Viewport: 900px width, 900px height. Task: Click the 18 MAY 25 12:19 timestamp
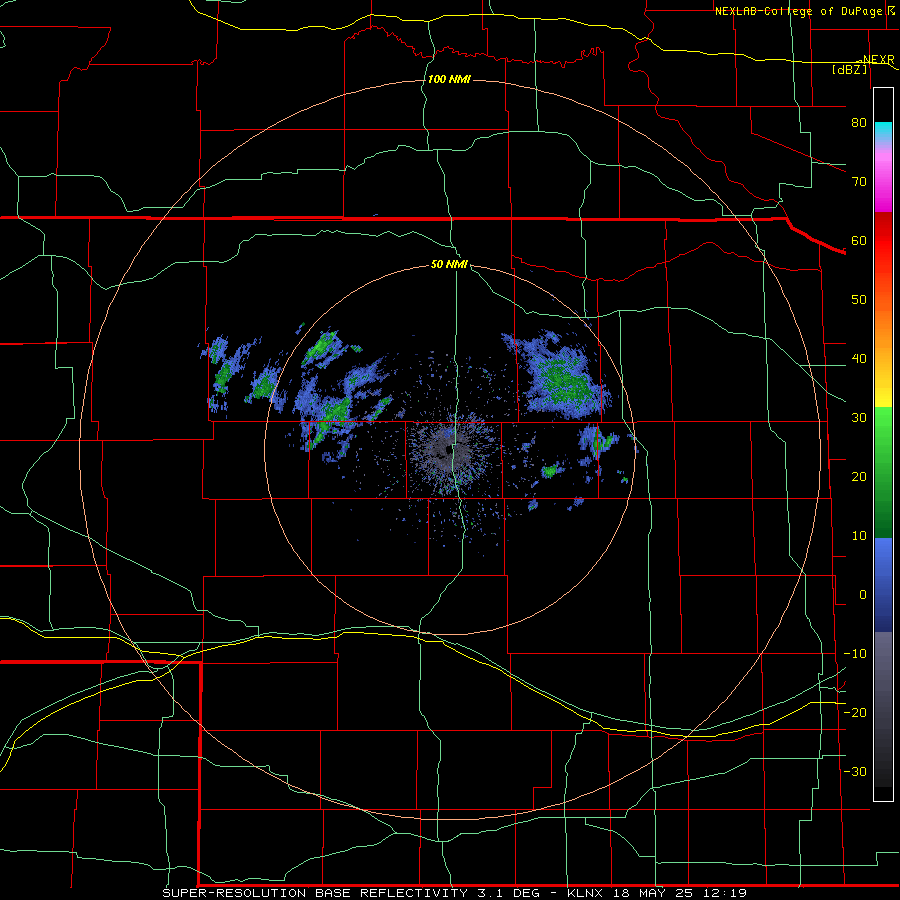pos(680,893)
